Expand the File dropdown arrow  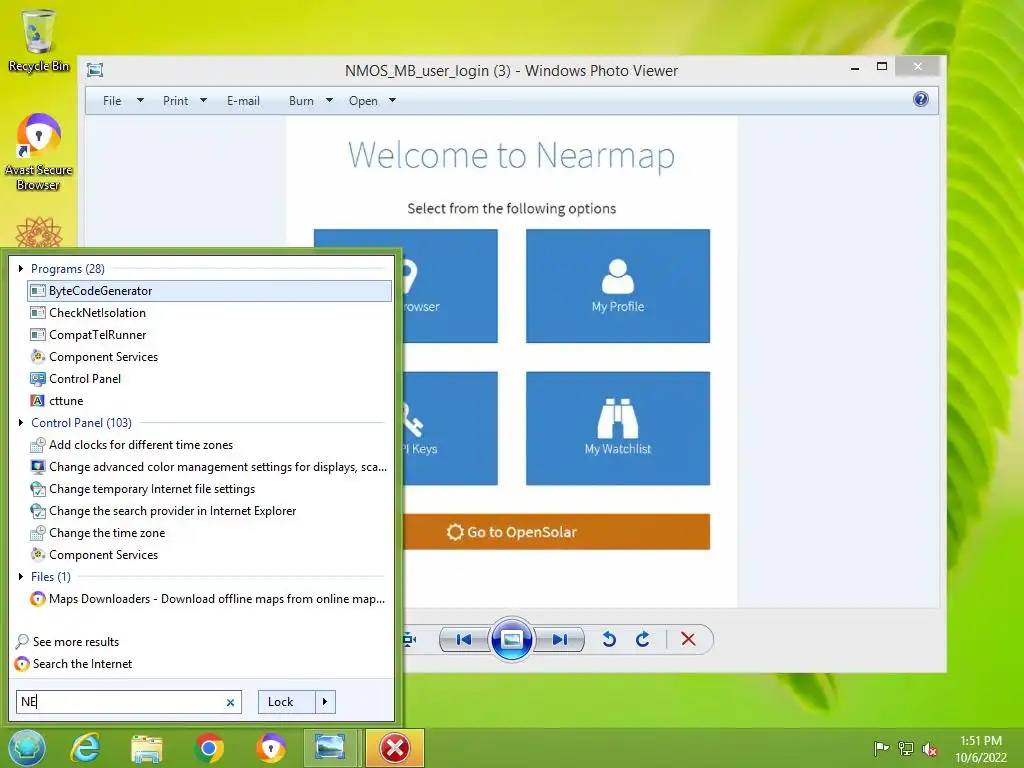pos(140,101)
